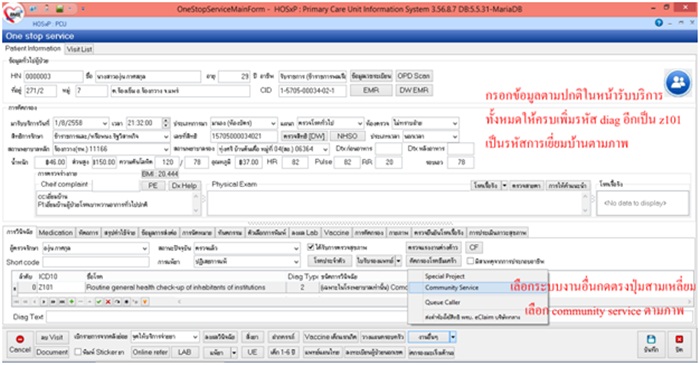
Task: Click the CF button
Action: [x=474, y=247]
